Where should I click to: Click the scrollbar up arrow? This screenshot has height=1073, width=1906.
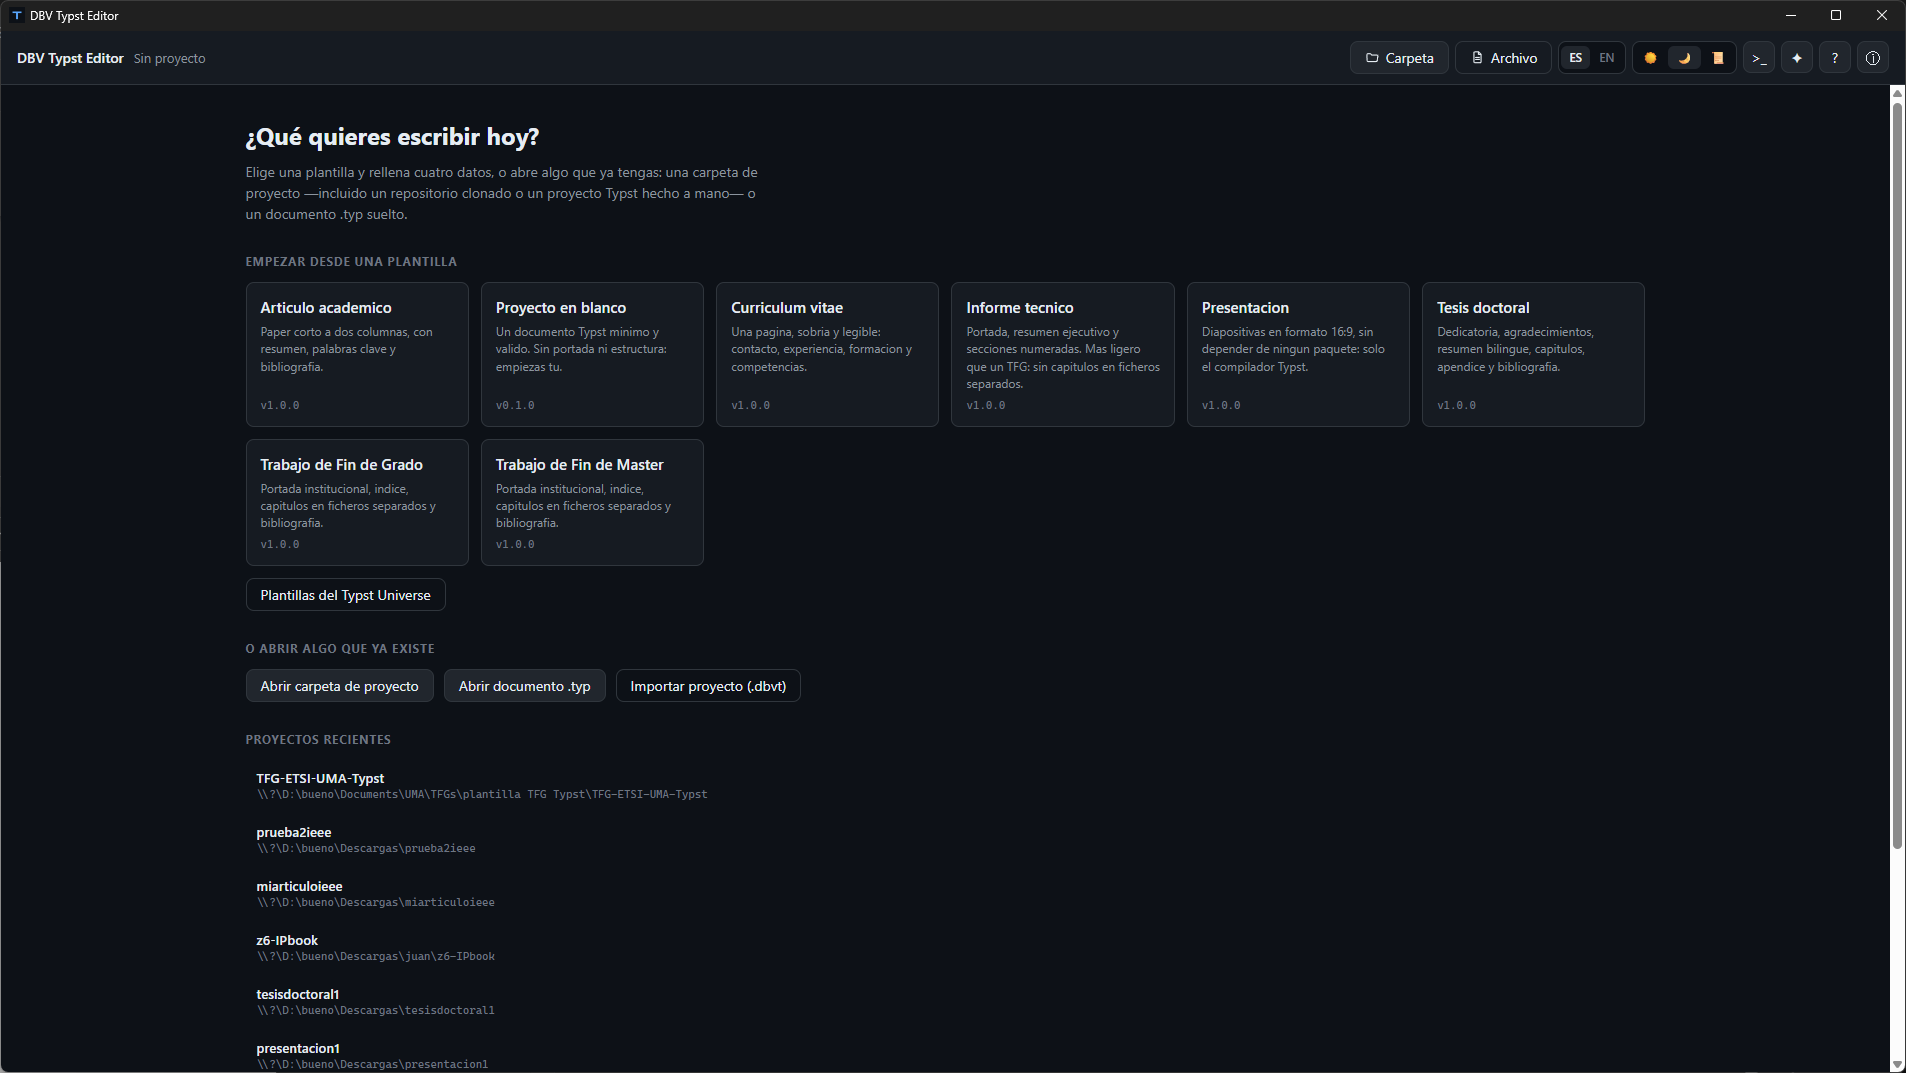coord(1897,93)
